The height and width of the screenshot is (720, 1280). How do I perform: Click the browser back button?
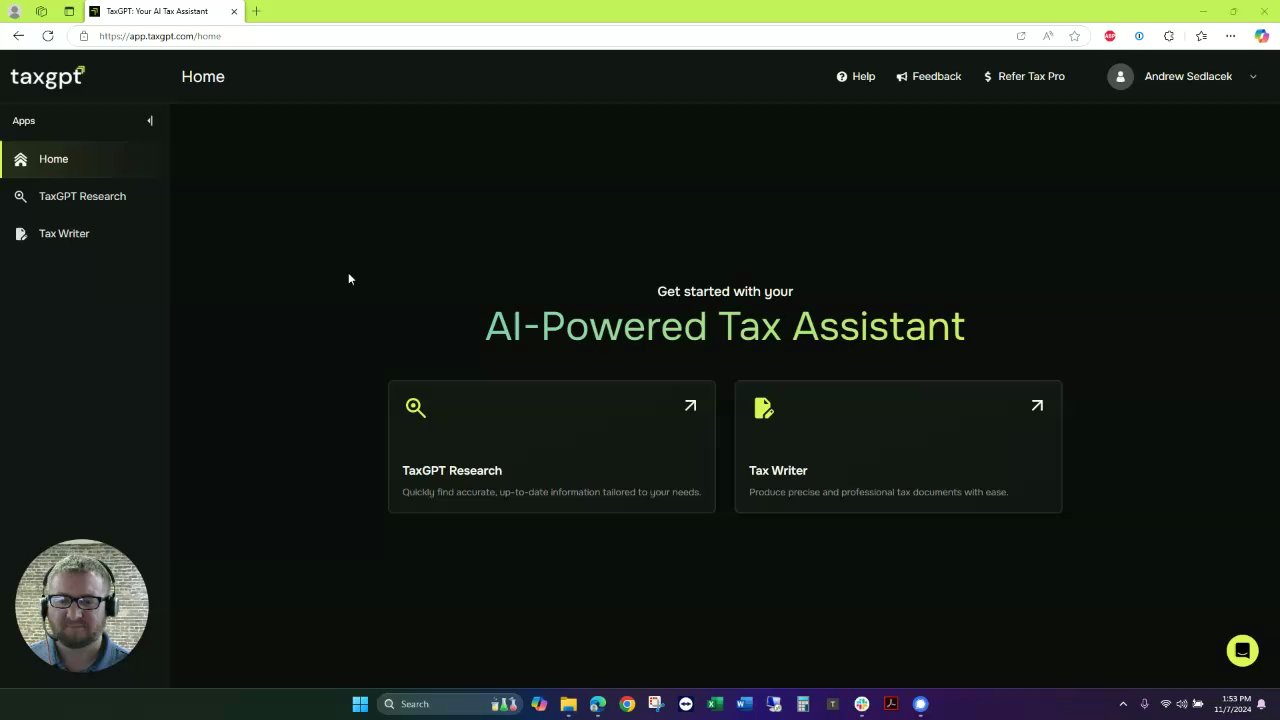(x=18, y=36)
